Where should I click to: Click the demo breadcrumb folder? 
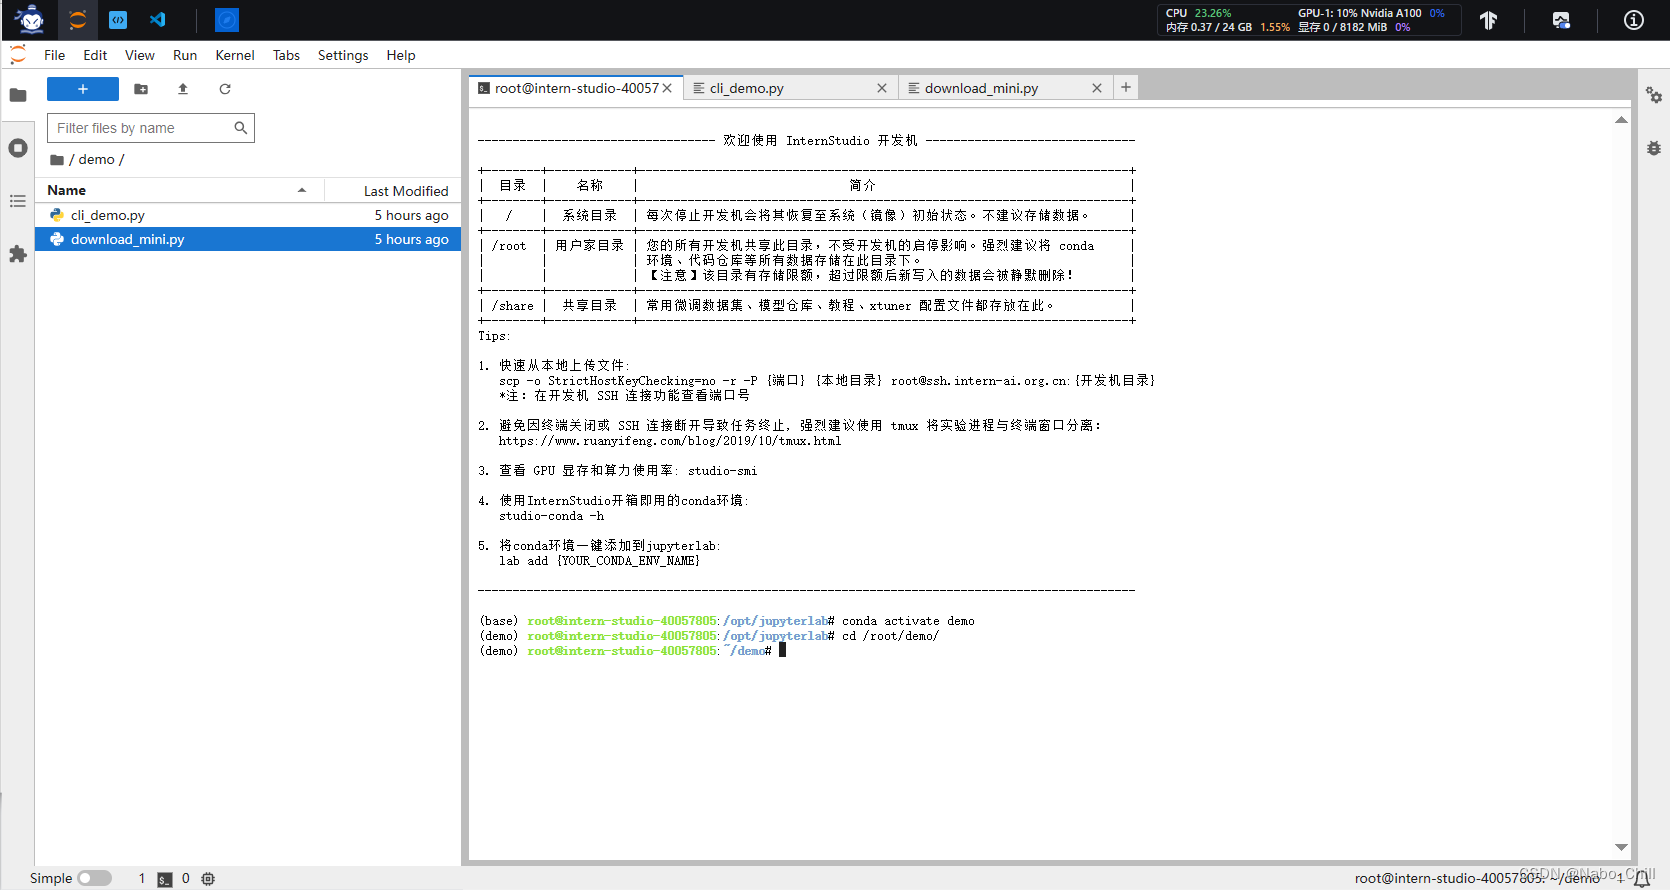(96, 160)
